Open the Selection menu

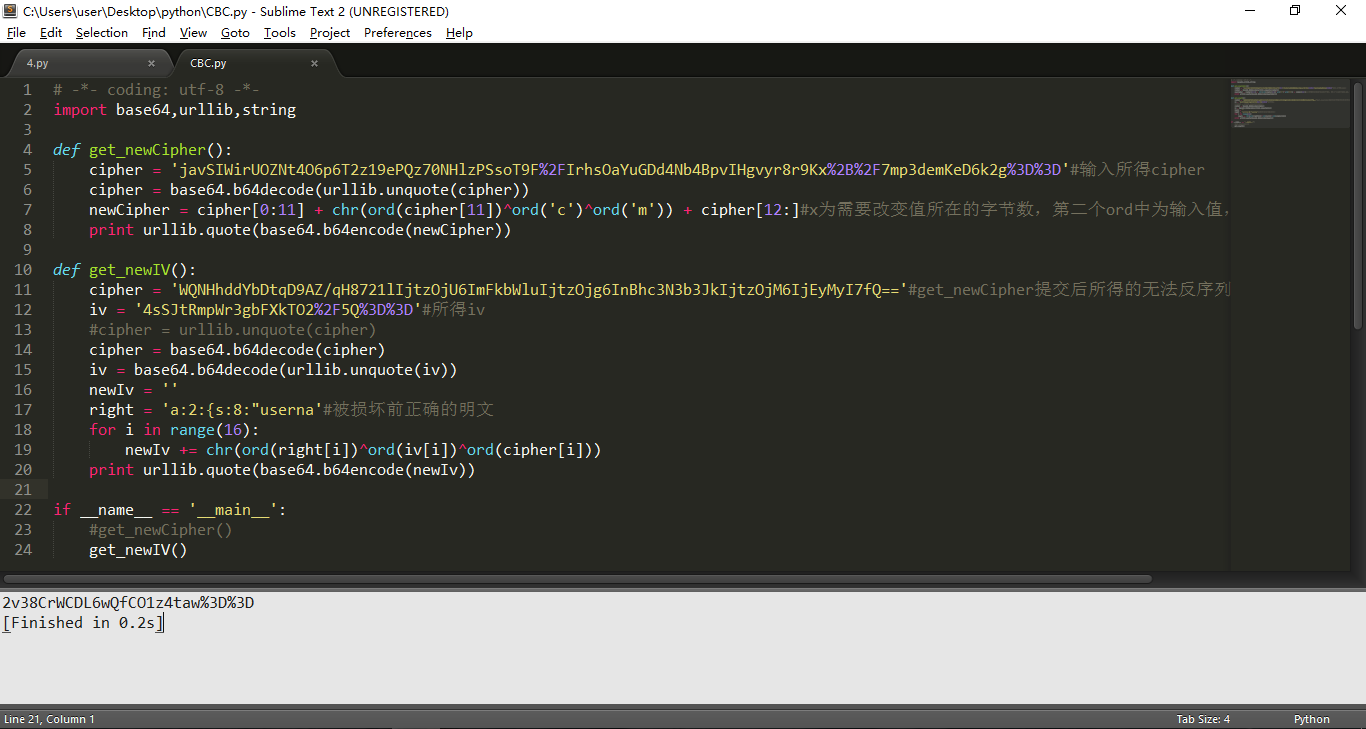(x=102, y=32)
